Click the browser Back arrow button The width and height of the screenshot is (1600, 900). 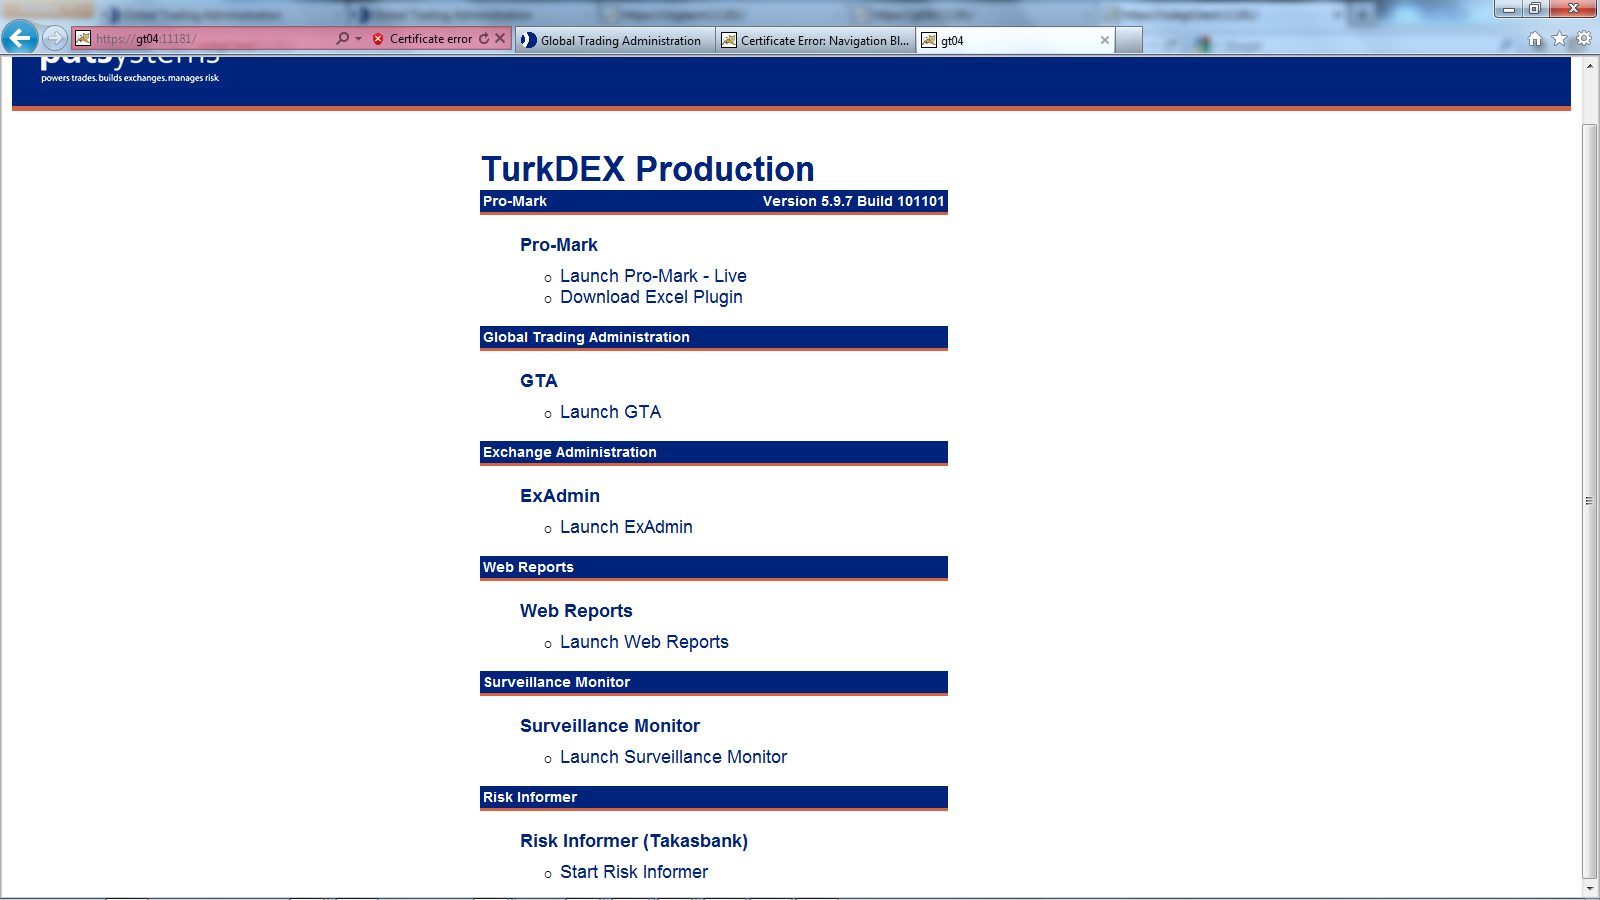20,38
